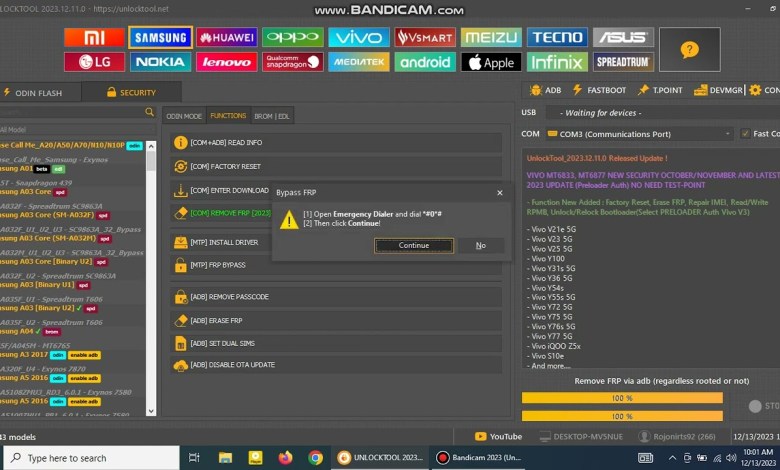Open the help question mark icon
Image resolution: width=780 pixels, height=470 pixels.
pos(690,49)
